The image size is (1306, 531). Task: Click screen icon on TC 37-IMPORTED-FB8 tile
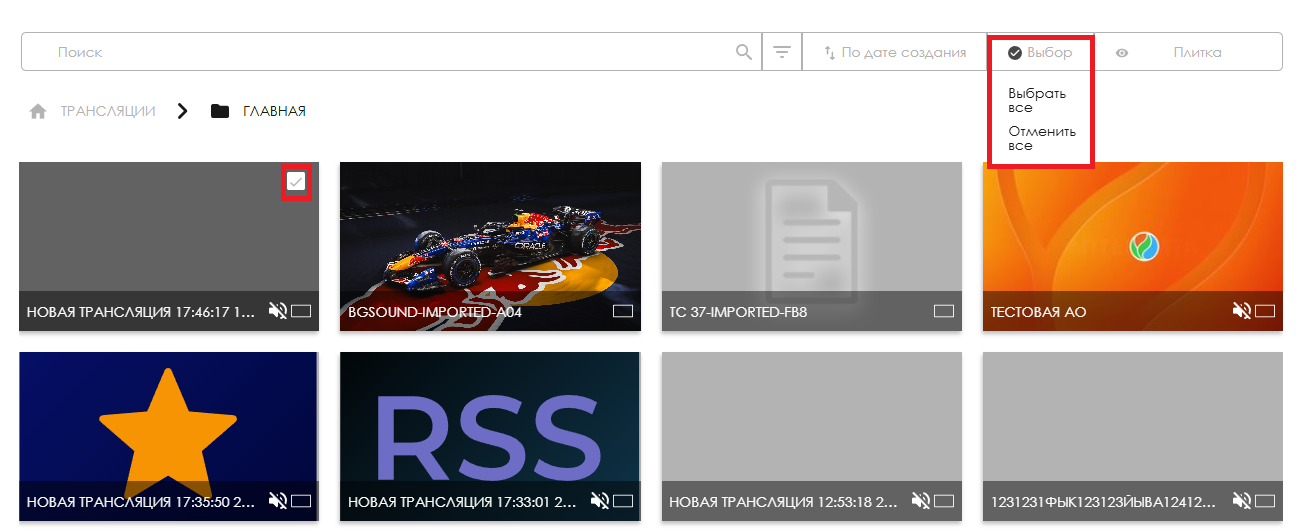pyautogui.click(x=944, y=312)
